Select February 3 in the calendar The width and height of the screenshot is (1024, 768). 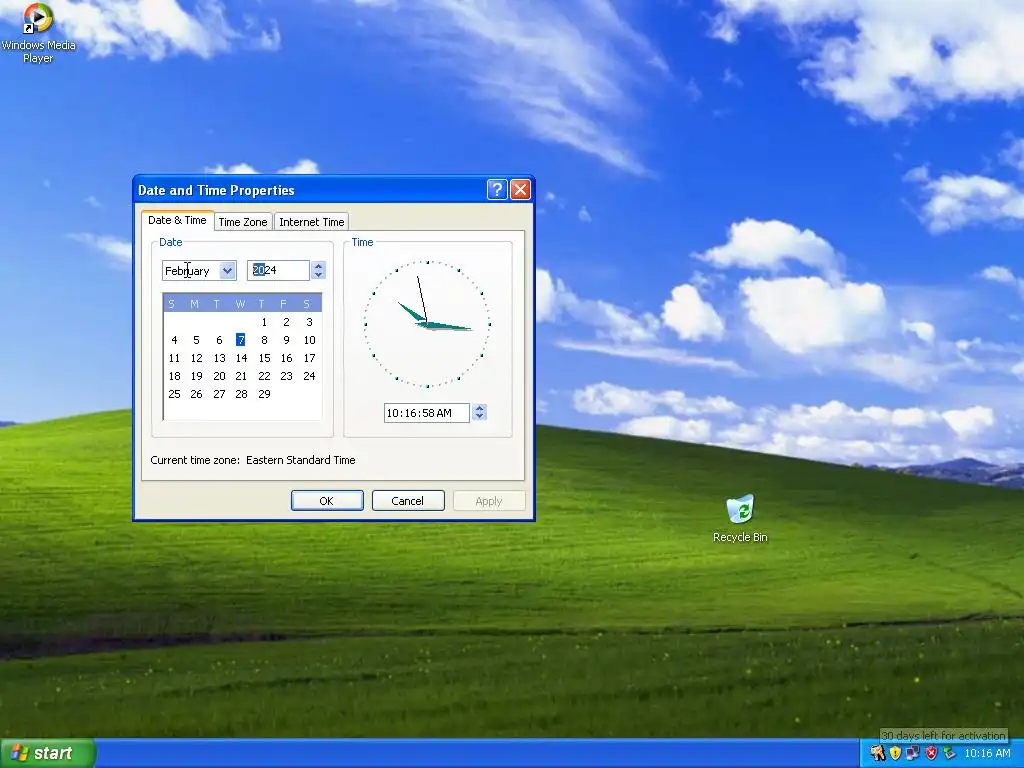click(309, 322)
